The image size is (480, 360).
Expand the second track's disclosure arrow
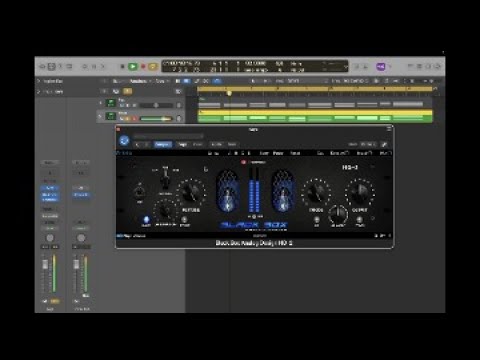tap(100, 116)
